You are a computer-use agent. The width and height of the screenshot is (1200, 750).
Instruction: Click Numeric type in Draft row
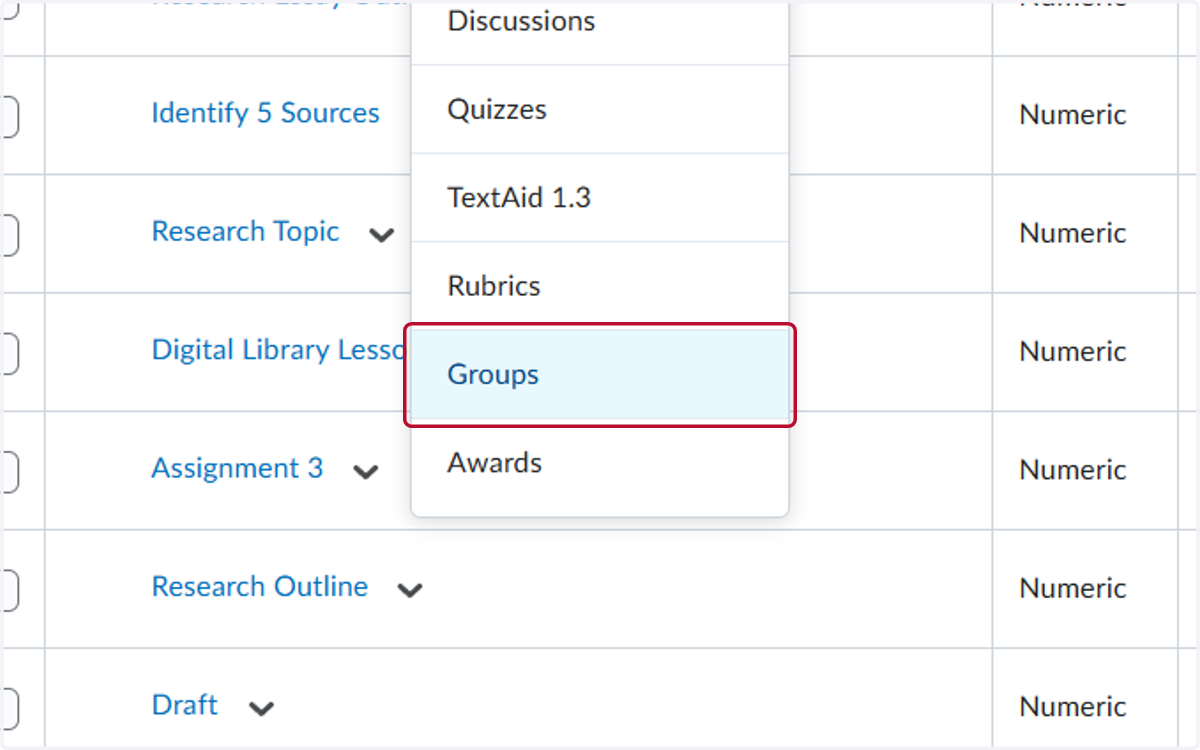click(1073, 707)
